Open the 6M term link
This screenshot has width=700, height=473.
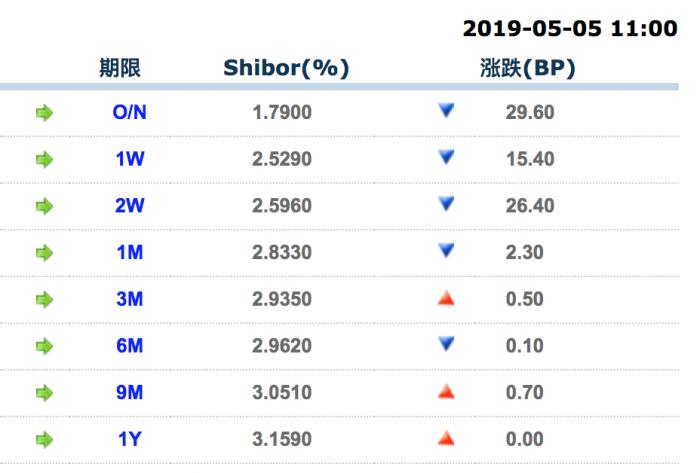(x=129, y=346)
